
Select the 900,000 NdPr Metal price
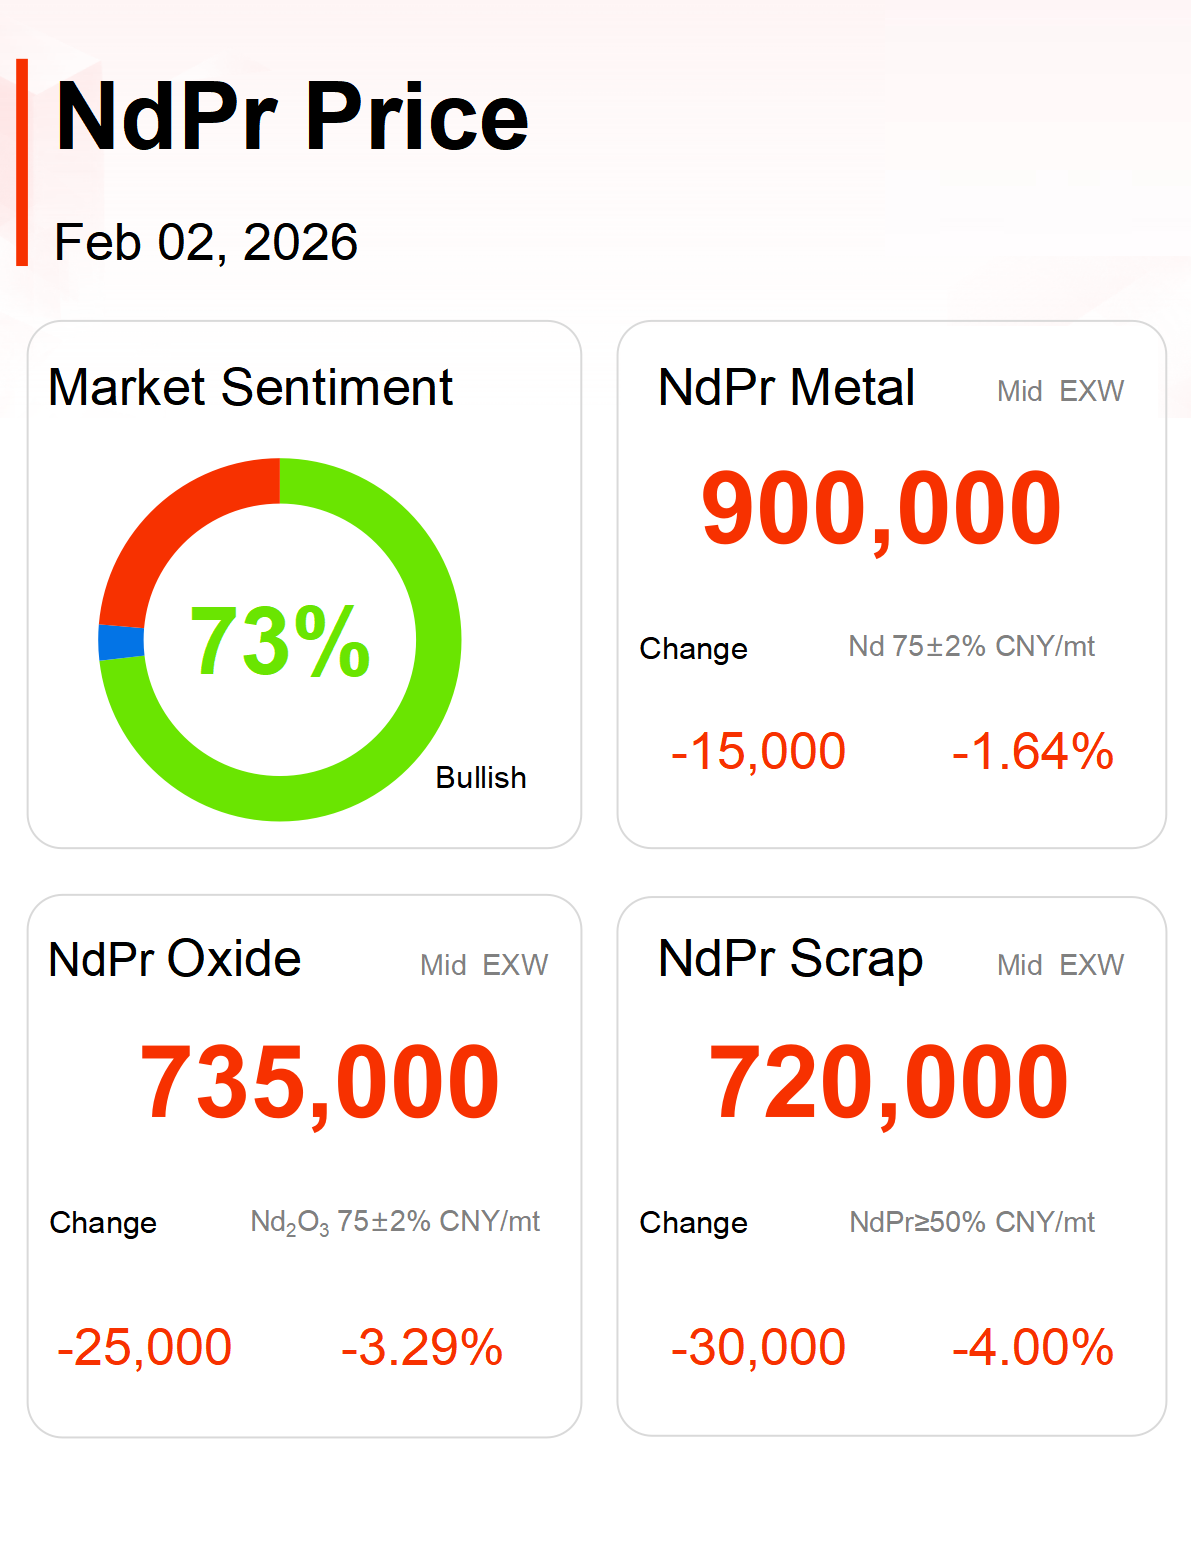point(881,510)
